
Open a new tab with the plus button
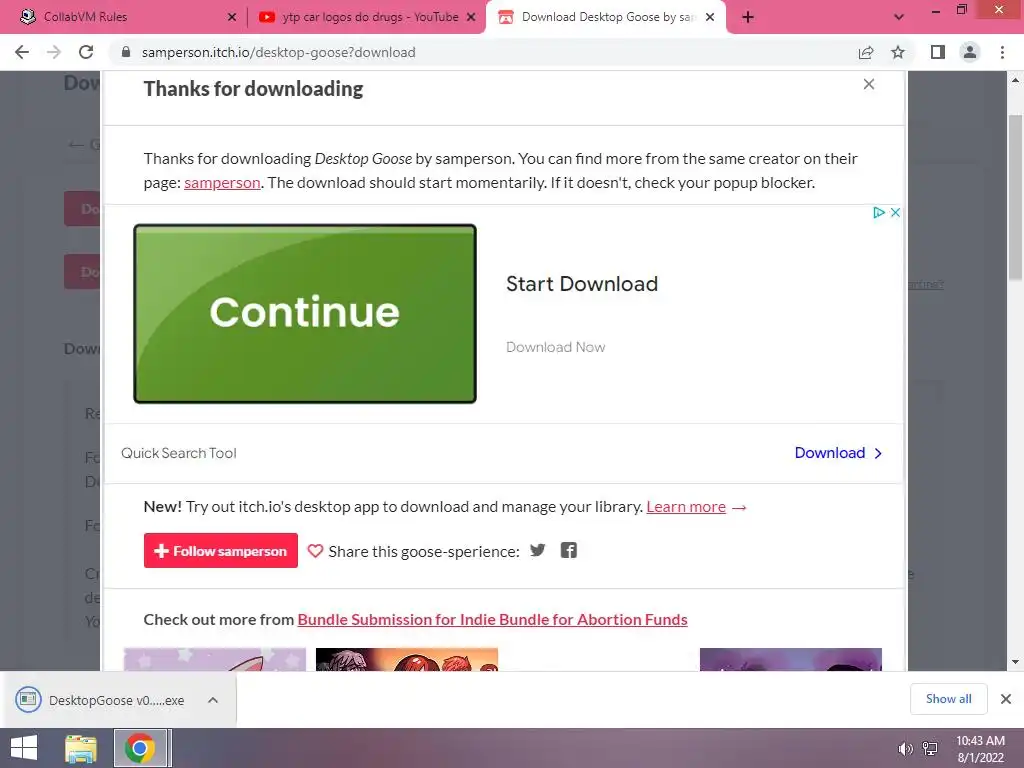pyautogui.click(x=748, y=18)
